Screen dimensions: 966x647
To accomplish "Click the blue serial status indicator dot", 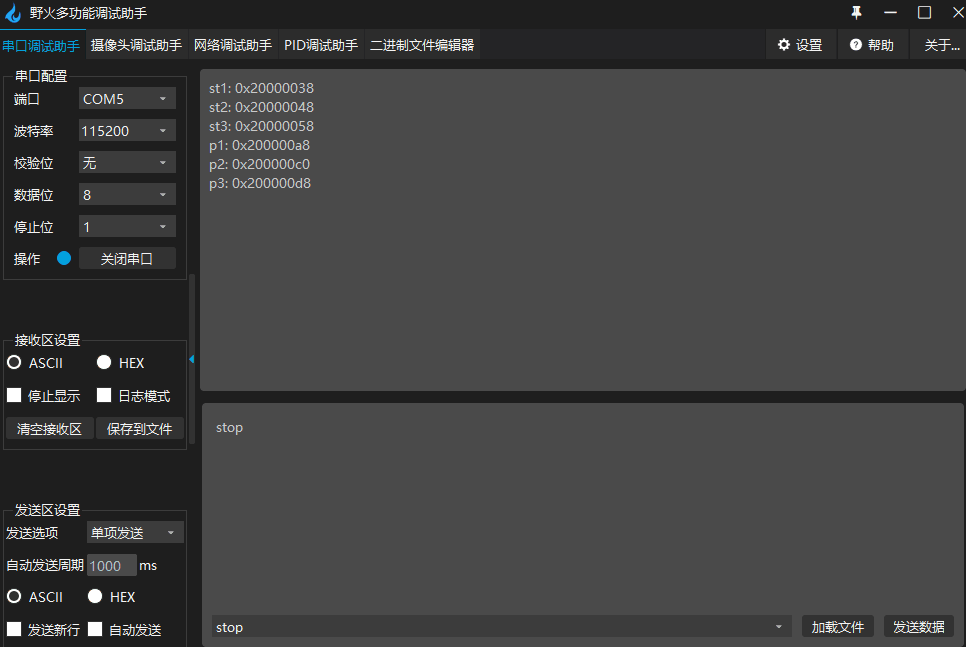I will [64, 258].
